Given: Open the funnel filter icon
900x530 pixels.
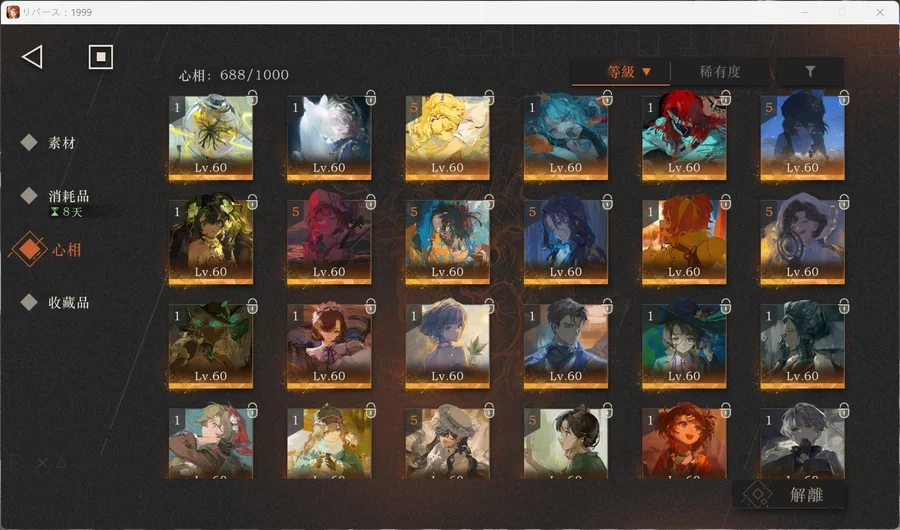Looking at the screenshot, I should 810,72.
